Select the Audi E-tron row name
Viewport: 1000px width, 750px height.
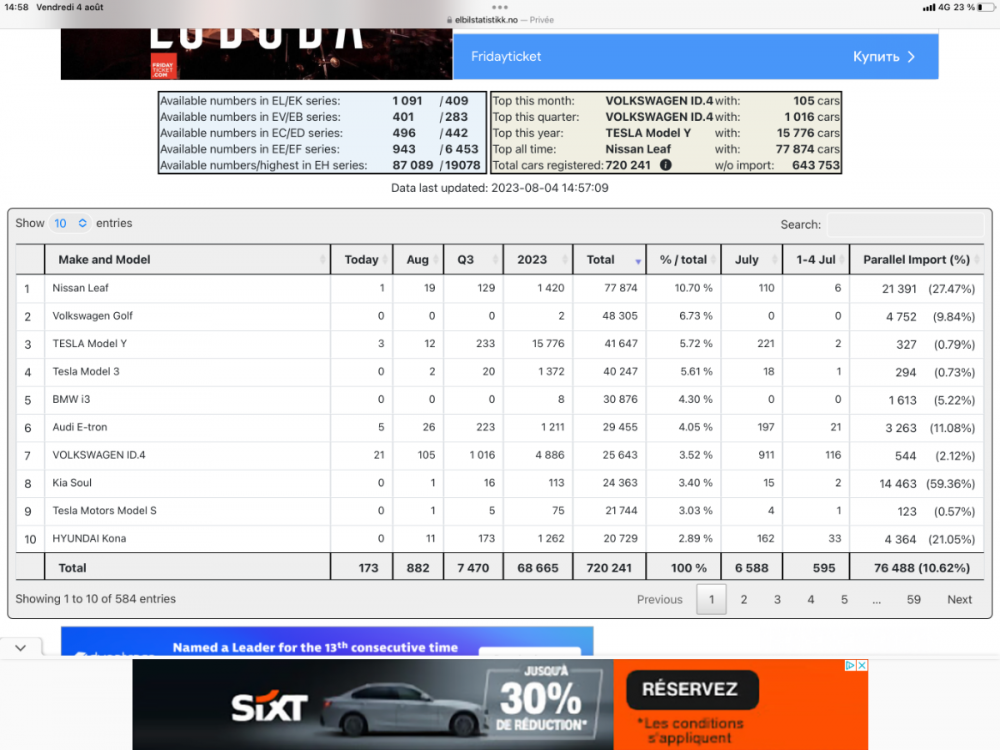click(80, 427)
